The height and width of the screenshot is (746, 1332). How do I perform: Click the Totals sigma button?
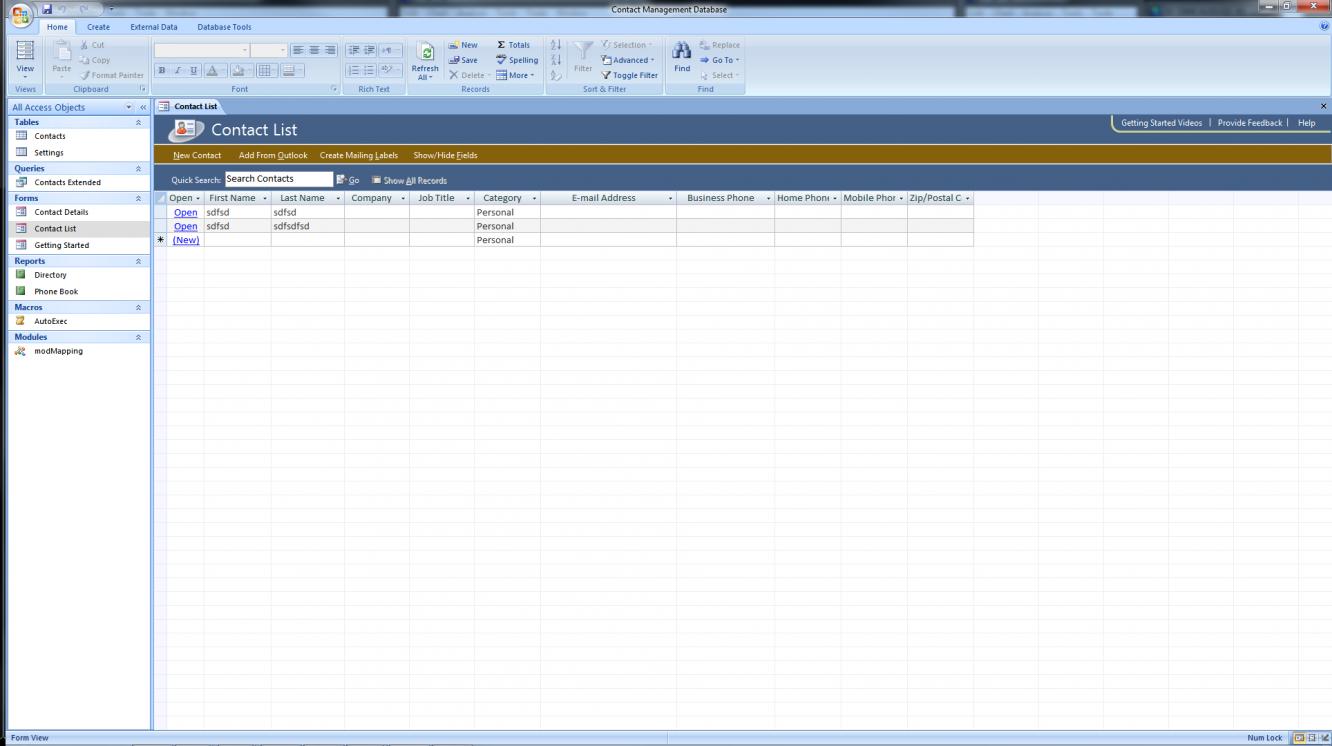514,45
